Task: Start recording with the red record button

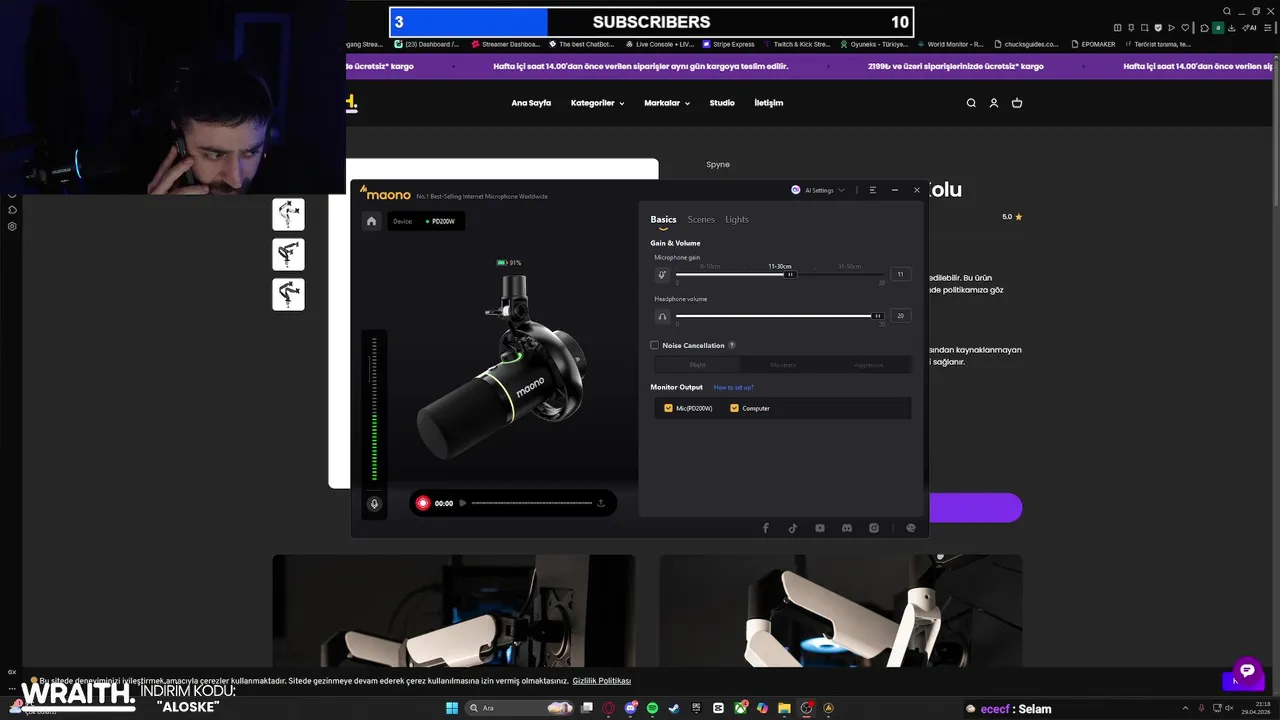Action: [423, 503]
